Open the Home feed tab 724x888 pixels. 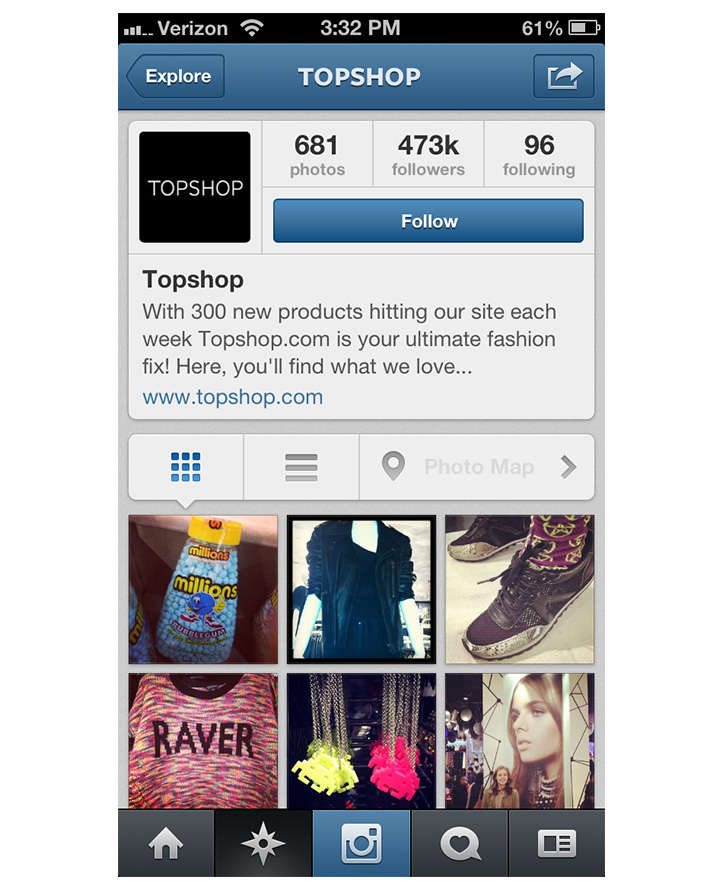point(166,843)
